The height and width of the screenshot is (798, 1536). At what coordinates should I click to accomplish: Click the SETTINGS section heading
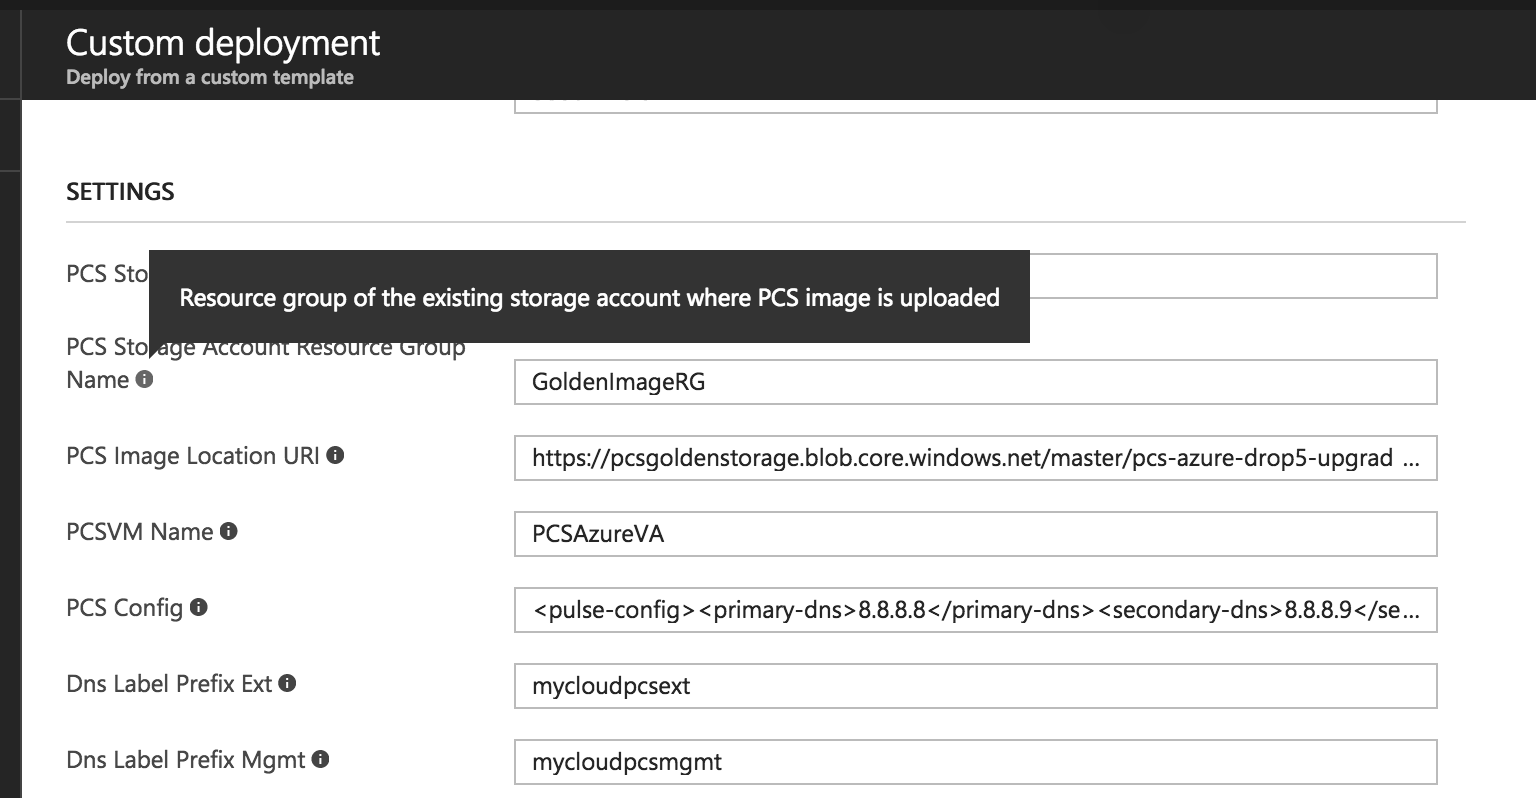120,192
